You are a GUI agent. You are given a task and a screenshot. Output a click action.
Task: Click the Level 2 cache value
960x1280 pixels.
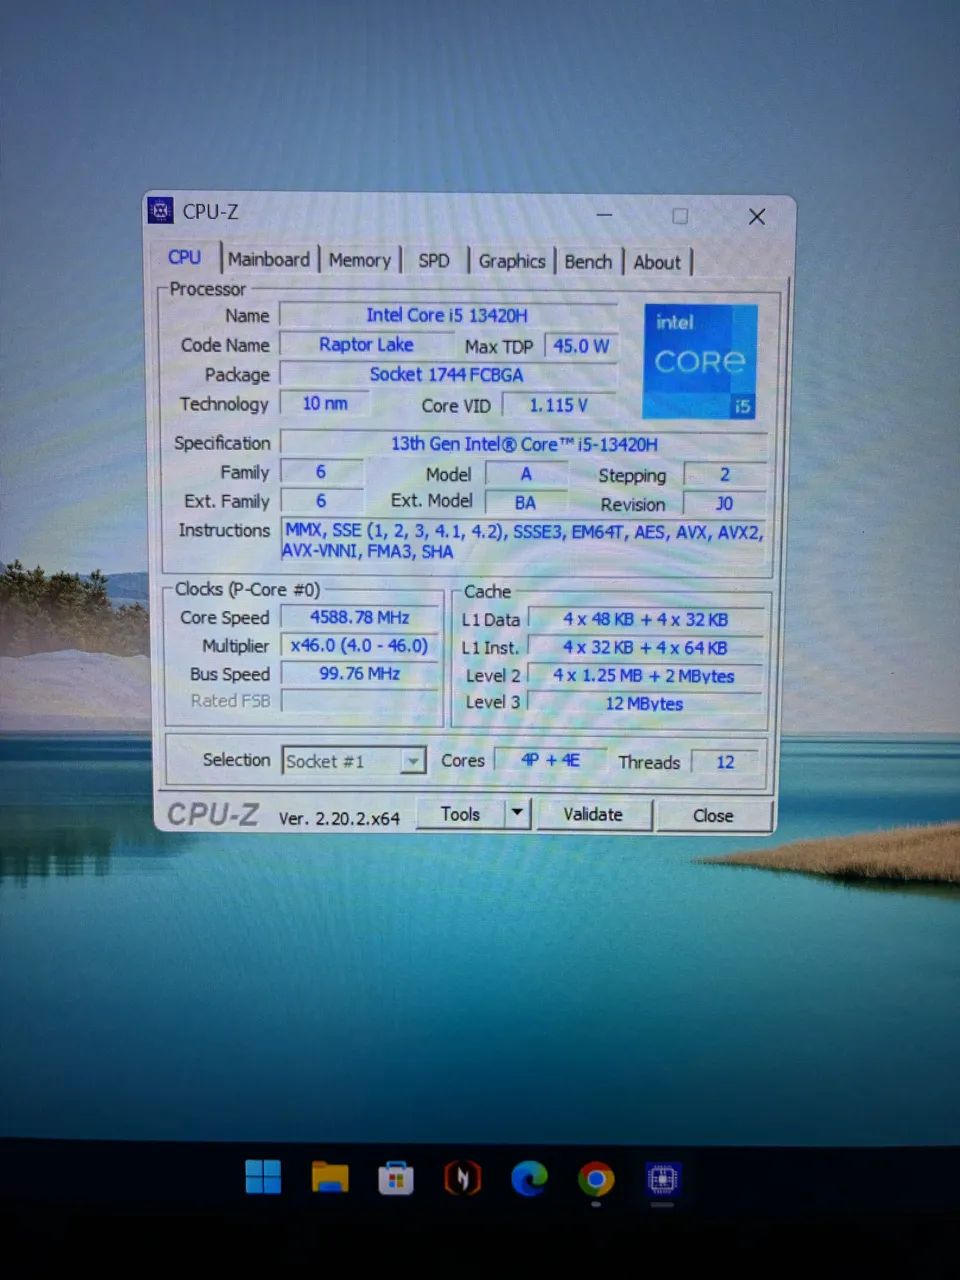click(x=646, y=676)
